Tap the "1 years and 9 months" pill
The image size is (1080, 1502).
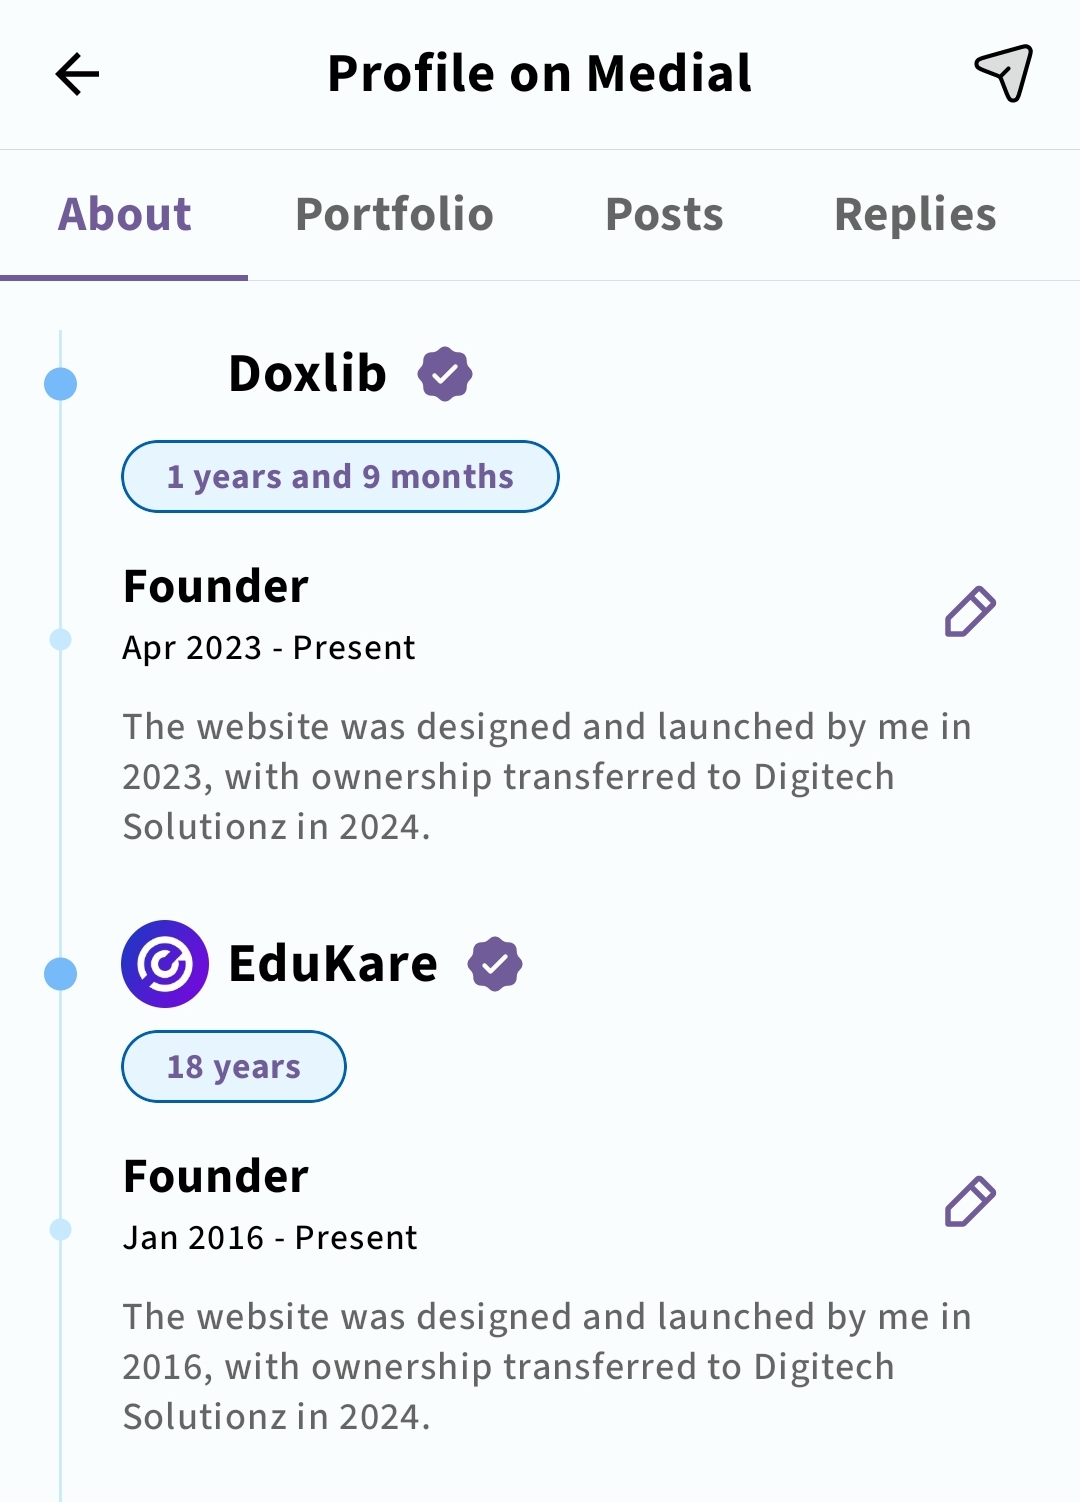click(x=340, y=477)
